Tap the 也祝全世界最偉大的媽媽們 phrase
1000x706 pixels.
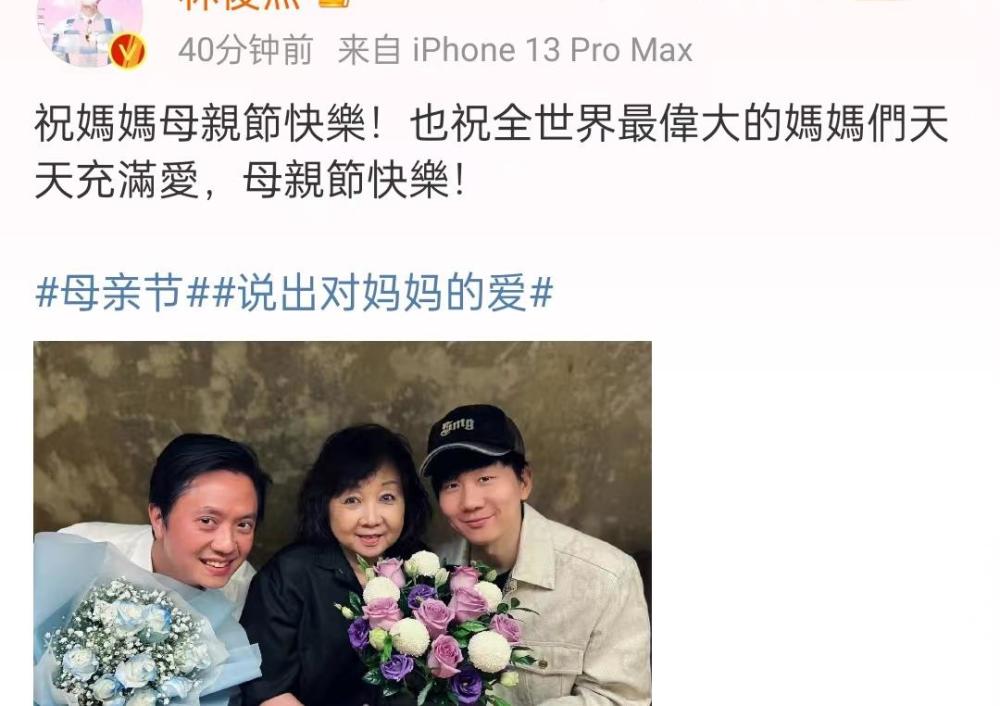click(659, 124)
